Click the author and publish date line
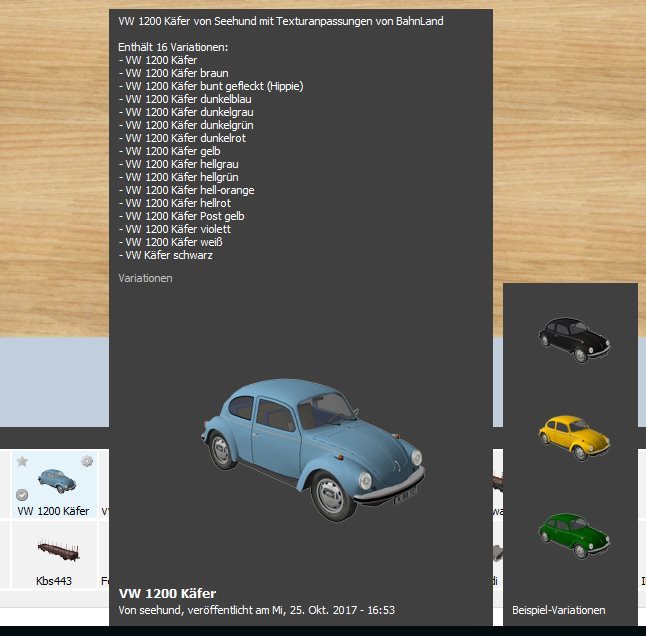Screen dimensions: 646x636 tap(256, 610)
